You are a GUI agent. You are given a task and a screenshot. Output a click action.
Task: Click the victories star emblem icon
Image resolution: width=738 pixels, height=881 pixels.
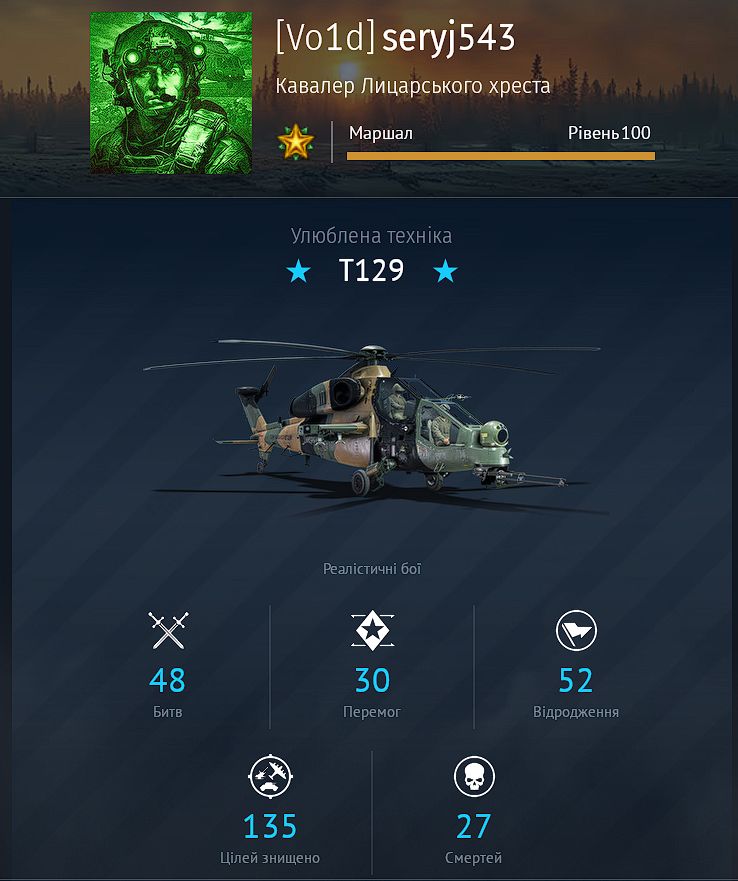372,630
